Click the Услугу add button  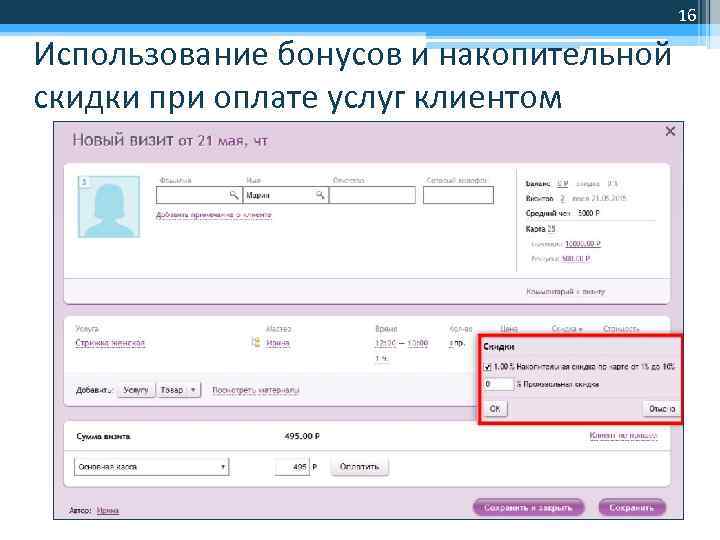(x=136, y=390)
